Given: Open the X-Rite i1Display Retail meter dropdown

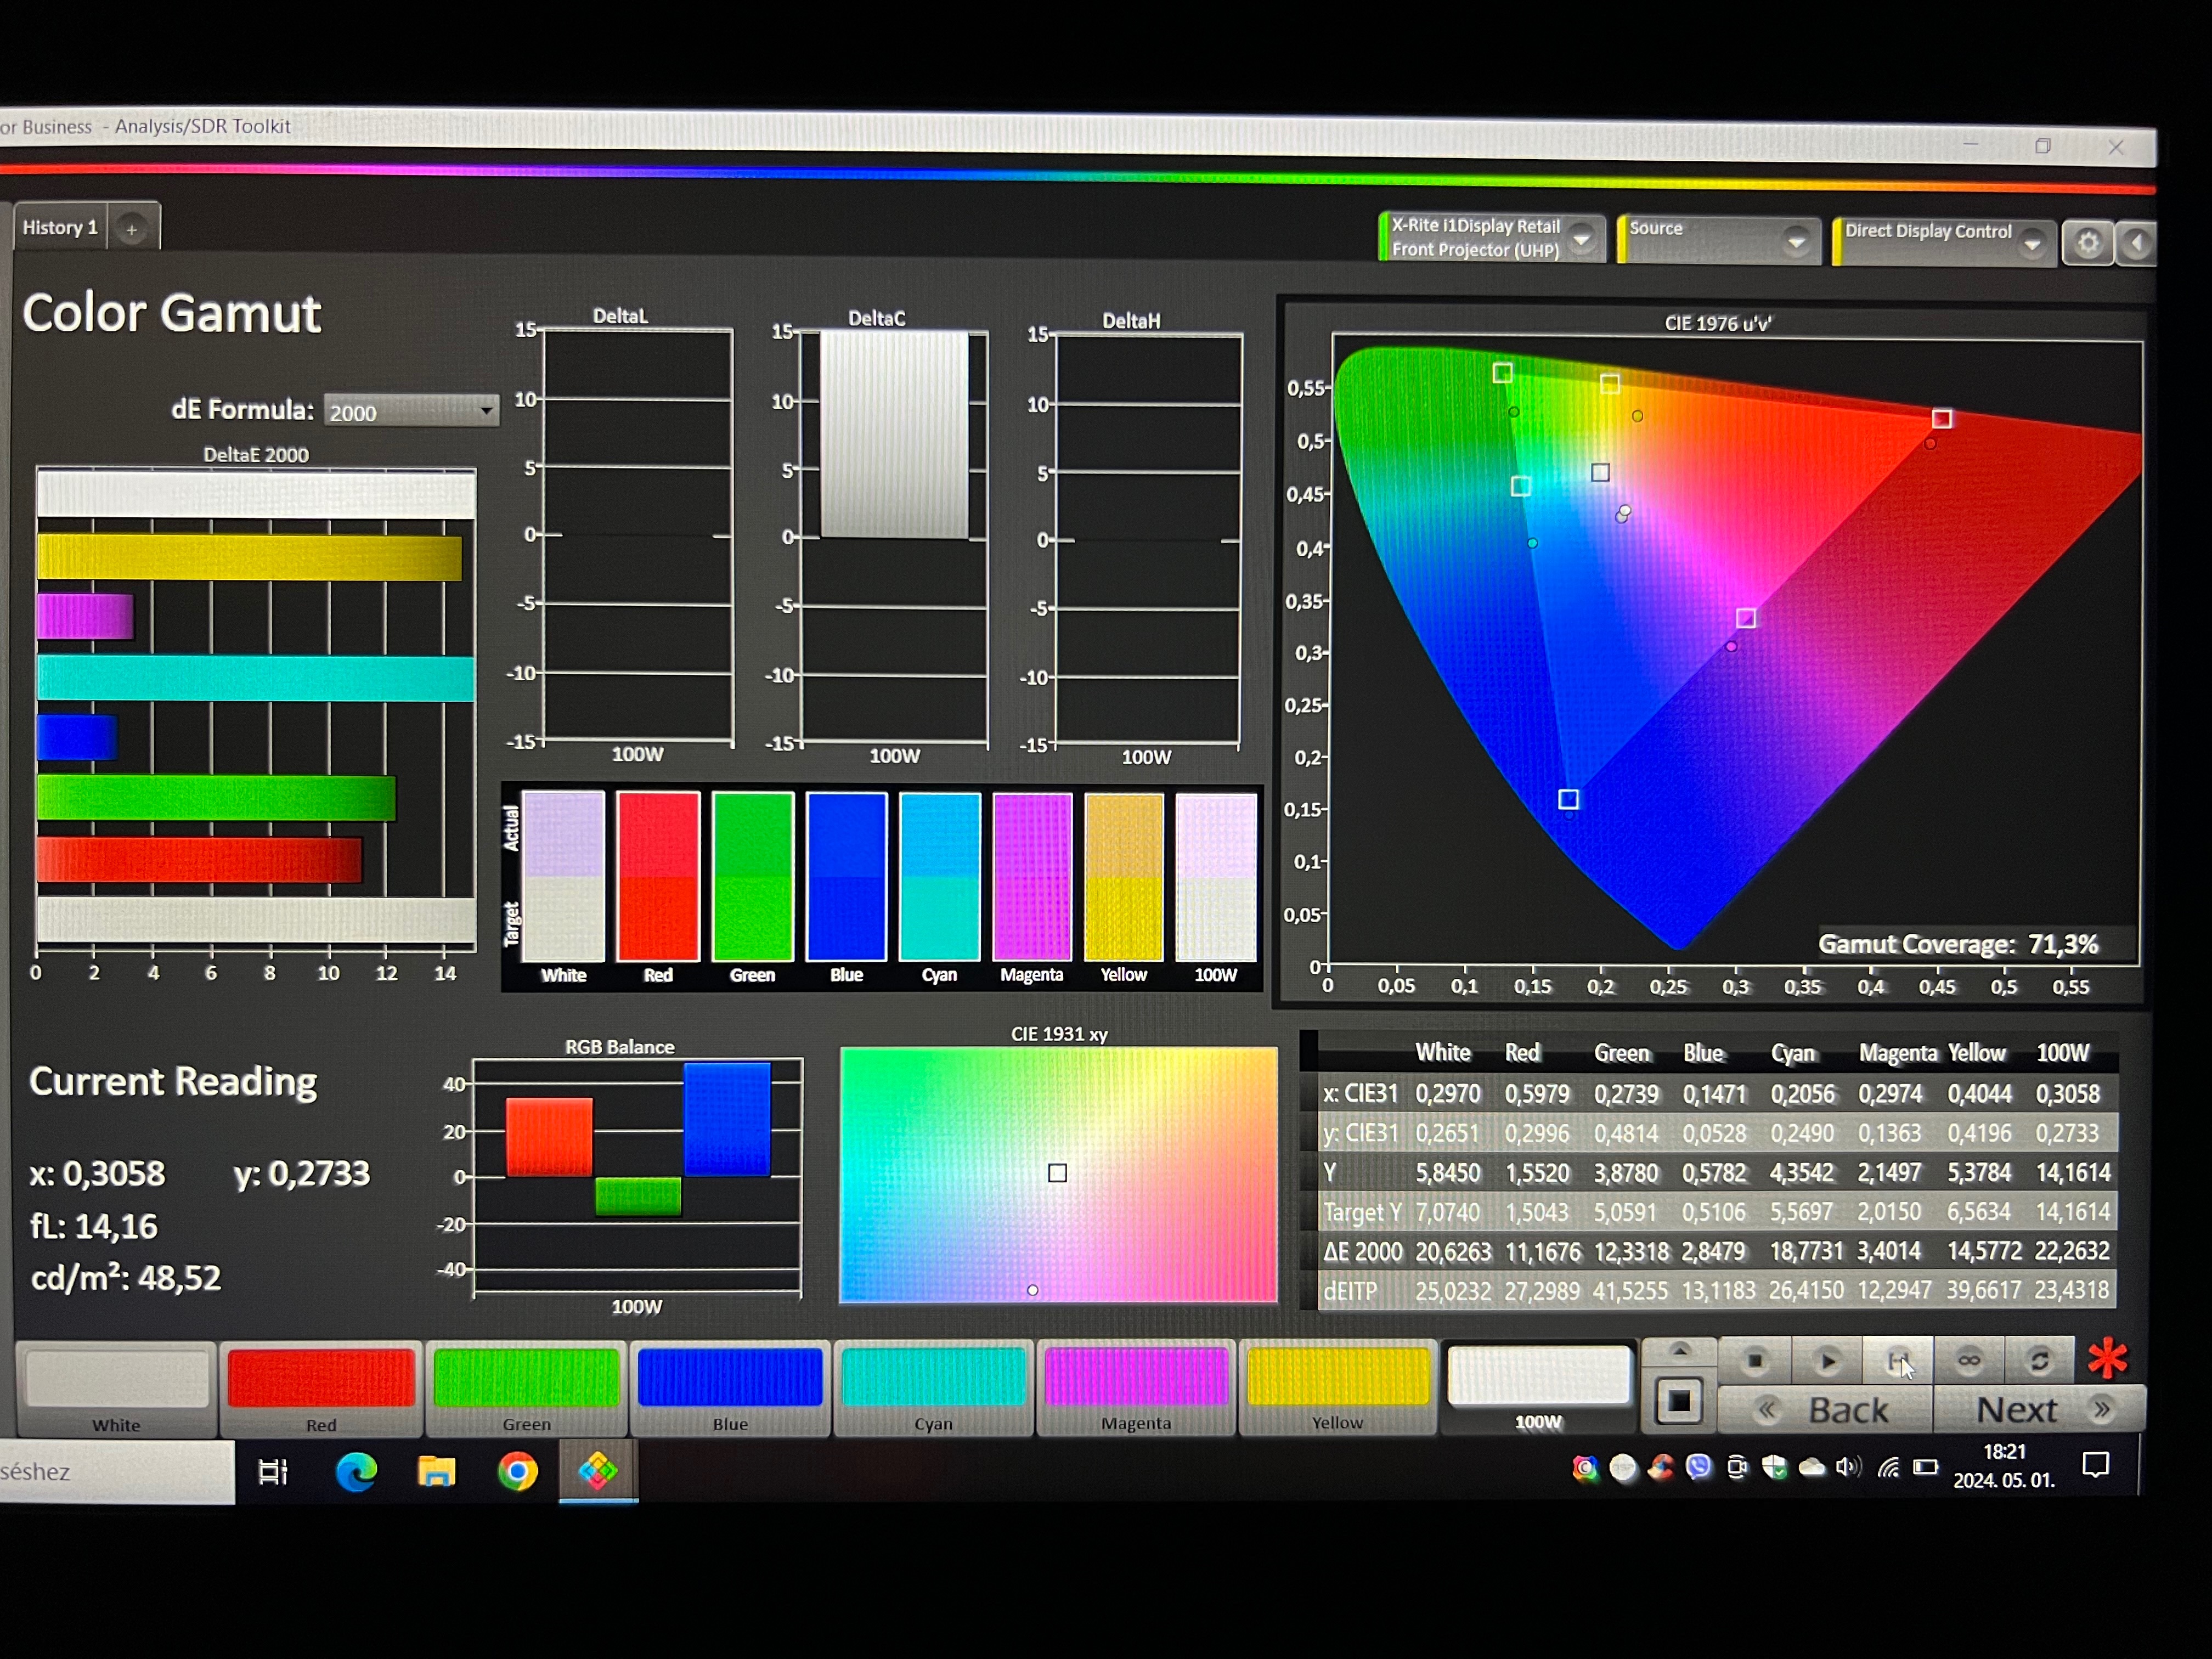Looking at the screenshot, I should click(x=1582, y=240).
